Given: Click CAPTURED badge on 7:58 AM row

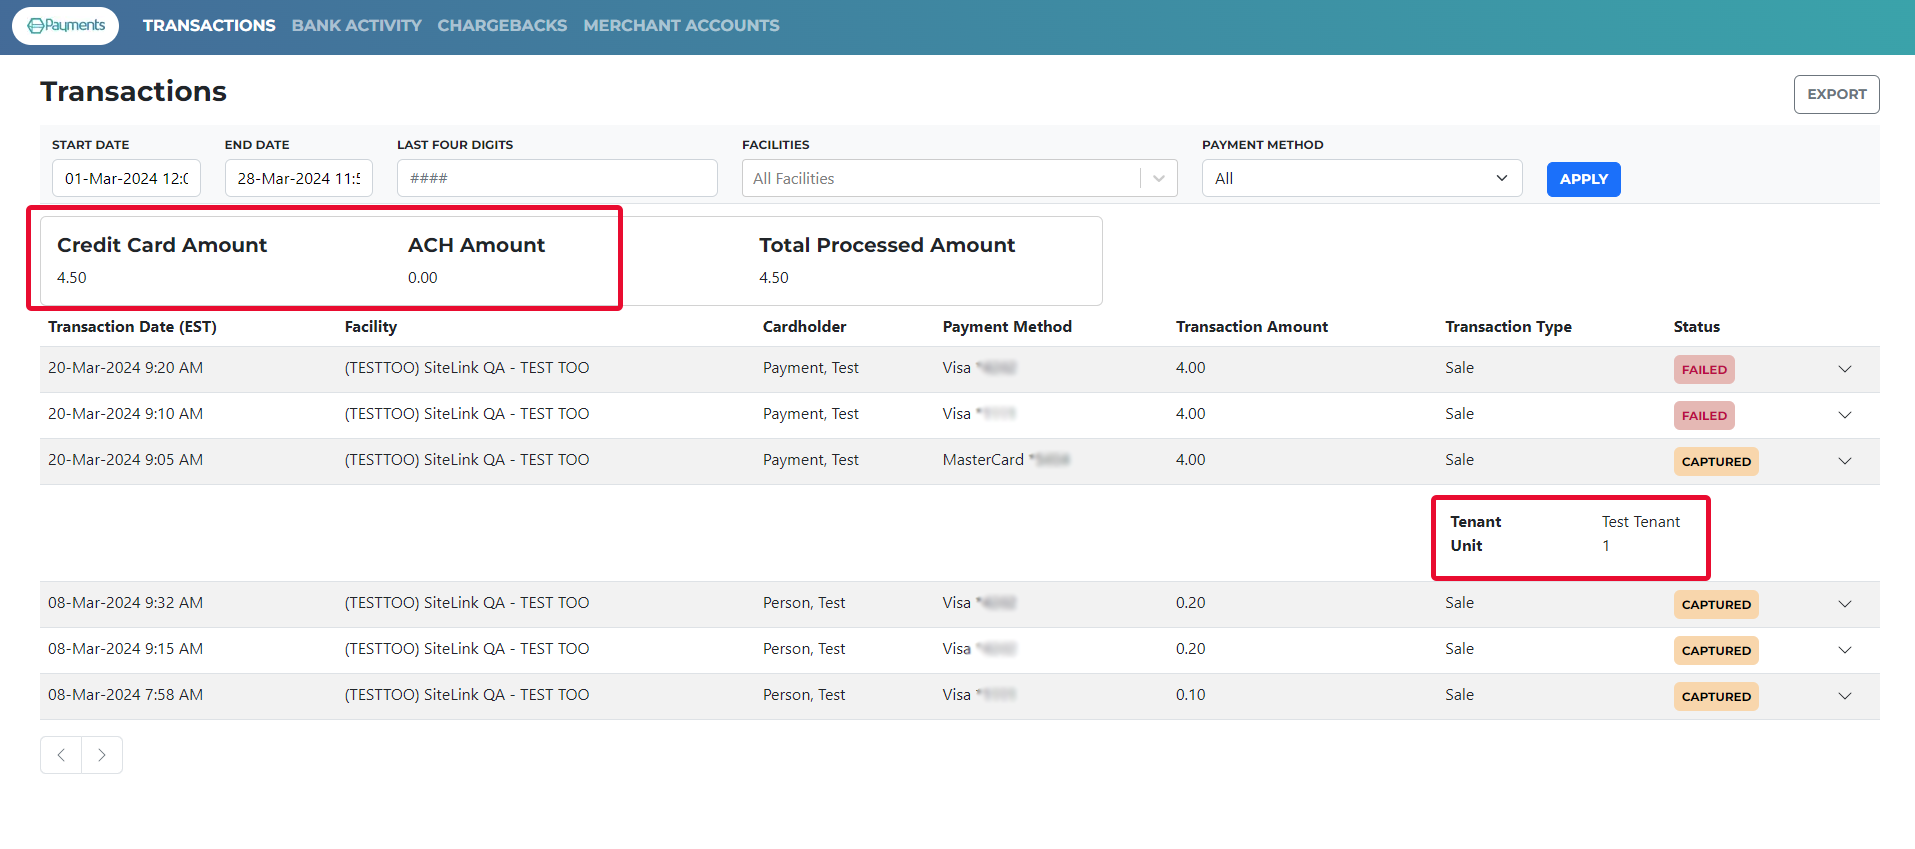Looking at the screenshot, I should 1716,696.
